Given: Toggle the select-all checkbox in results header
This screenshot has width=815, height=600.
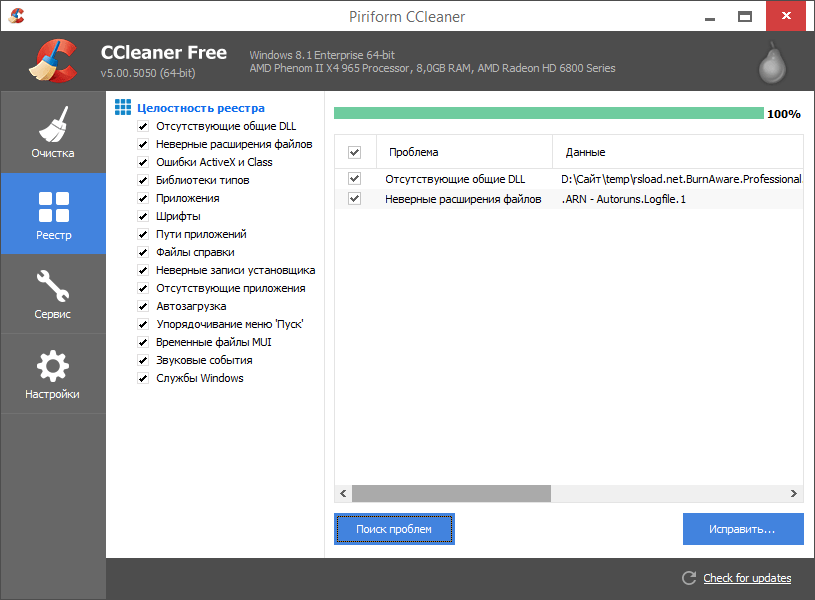Looking at the screenshot, I should (354, 152).
